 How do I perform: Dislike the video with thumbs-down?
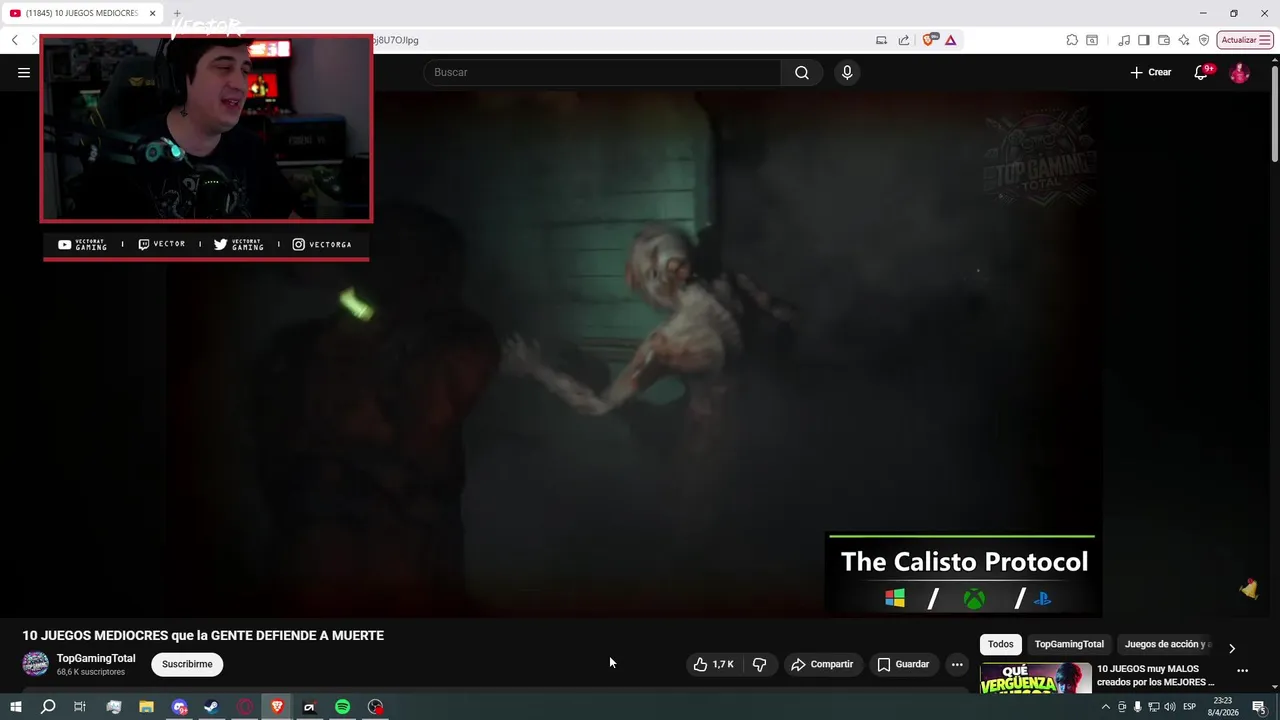tap(760, 664)
